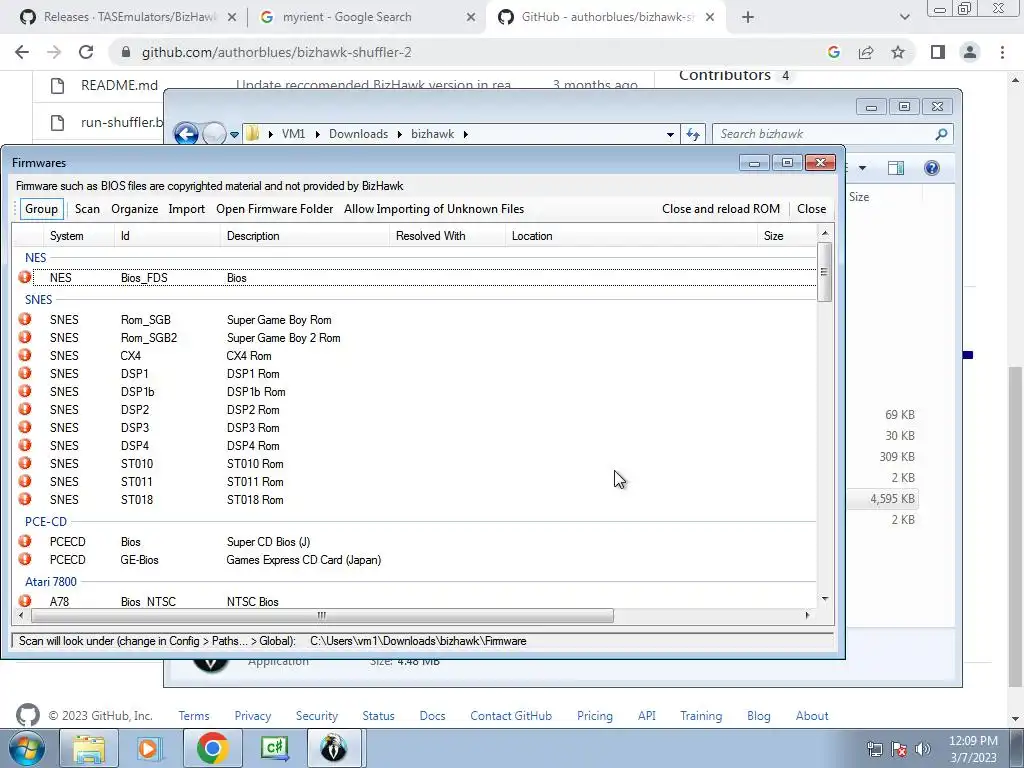Share this page via the Chrome share icon

coord(866,52)
